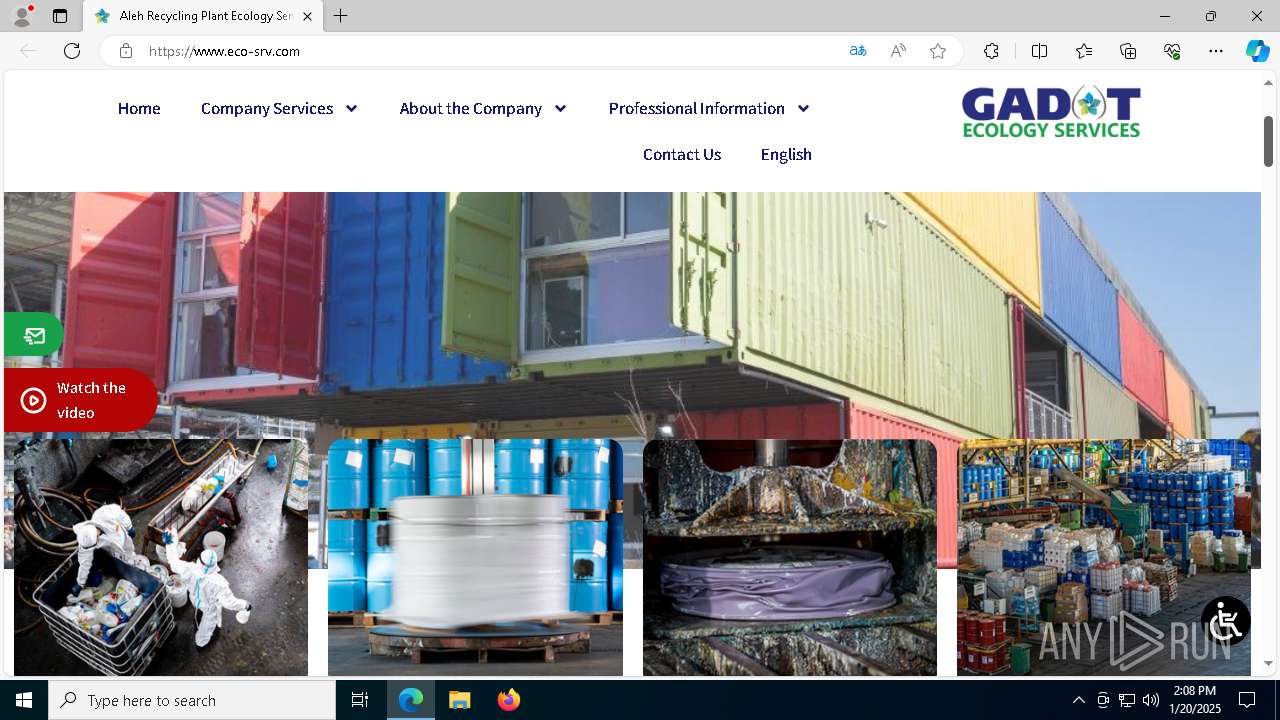Image resolution: width=1280 pixels, height=720 pixels.
Task: Click the address bar URL
Action: click(x=224, y=51)
